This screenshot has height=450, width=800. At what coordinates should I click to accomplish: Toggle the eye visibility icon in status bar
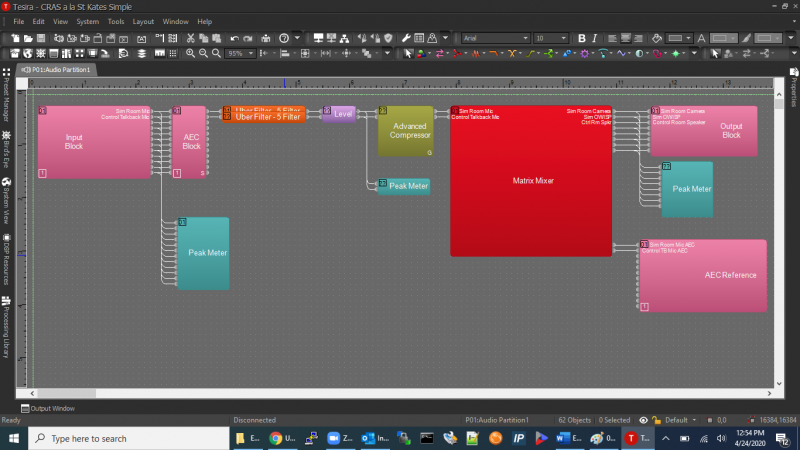click(643, 420)
